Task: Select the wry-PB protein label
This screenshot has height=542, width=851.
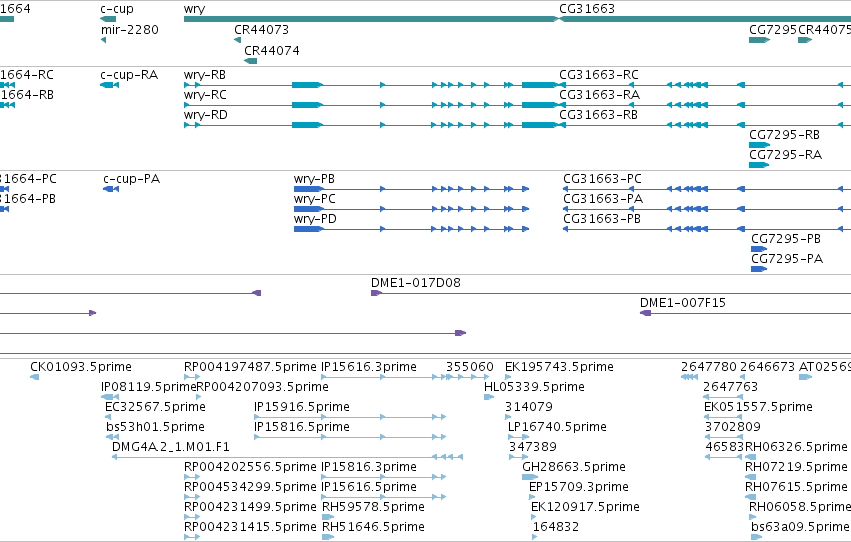Action: point(314,179)
